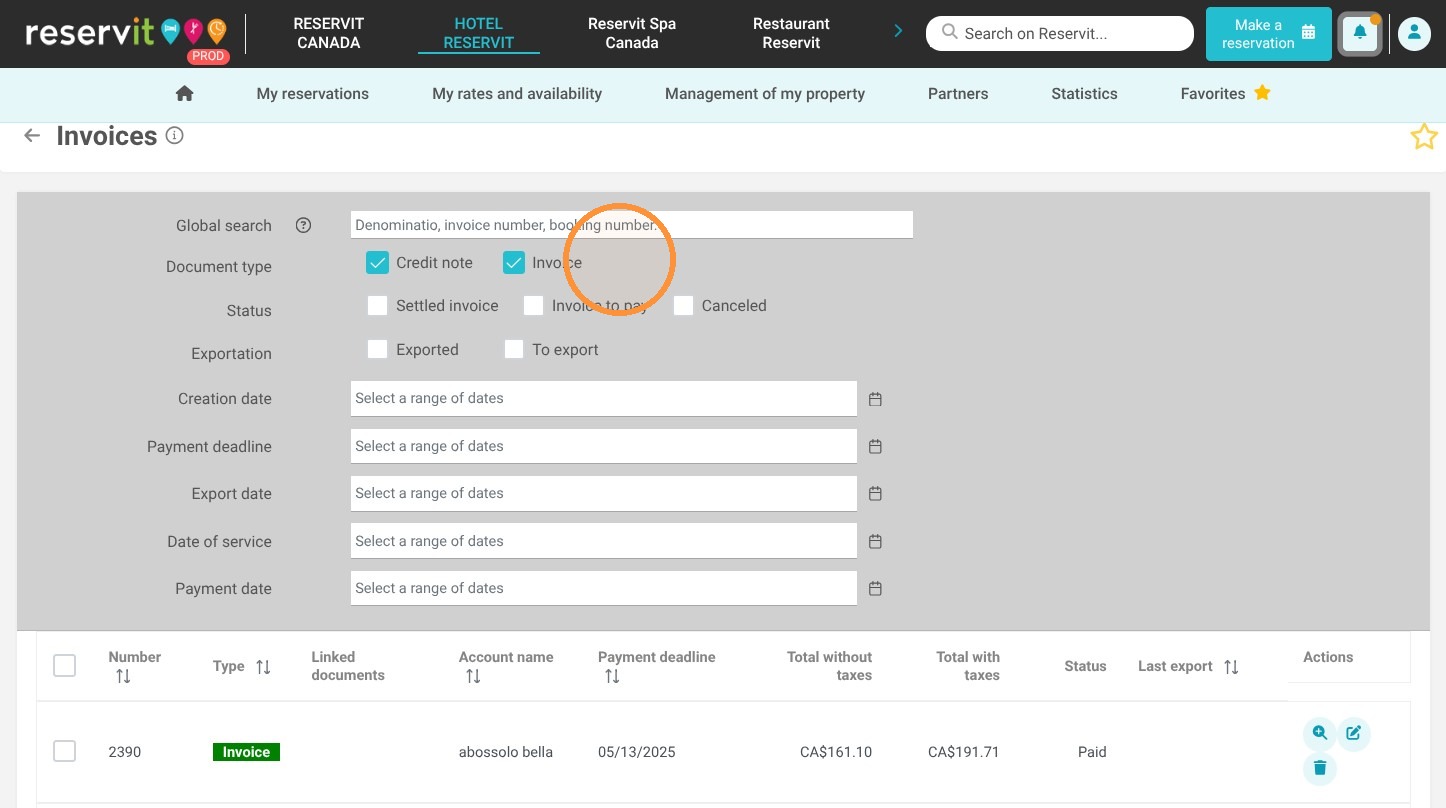Screen dimensions: 1446x808
Task: Sort the table by Account name
Action: click(x=473, y=677)
